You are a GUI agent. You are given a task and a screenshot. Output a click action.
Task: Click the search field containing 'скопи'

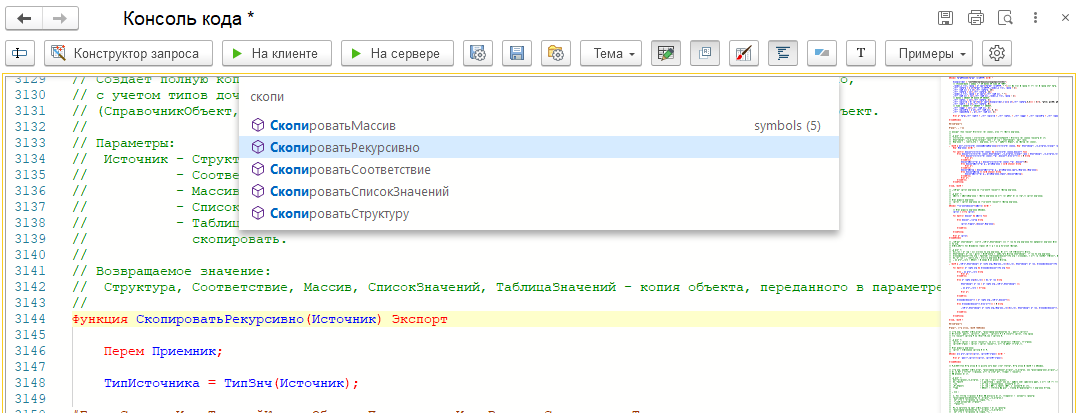[539, 96]
